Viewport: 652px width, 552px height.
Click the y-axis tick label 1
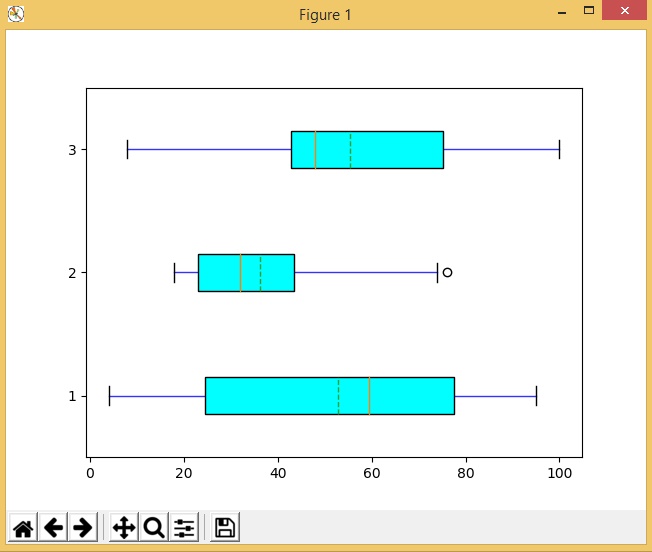click(72, 396)
